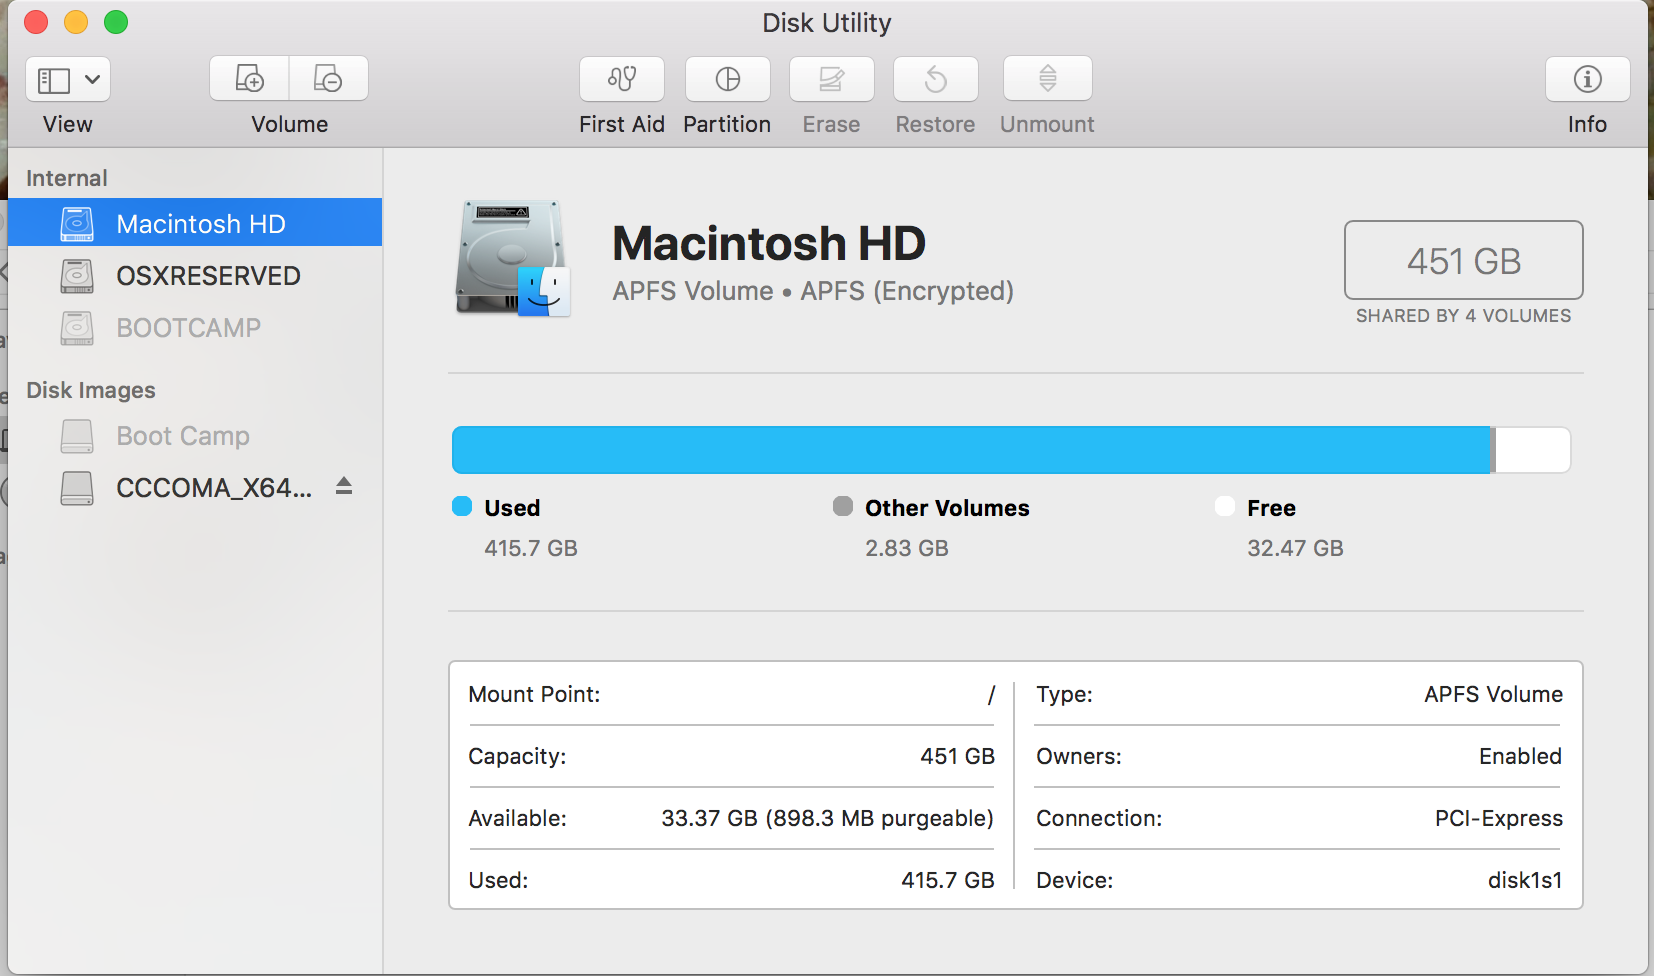The width and height of the screenshot is (1654, 976).
Task: Click the gray Other Volumes legend dot
Action: click(x=843, y=506)
